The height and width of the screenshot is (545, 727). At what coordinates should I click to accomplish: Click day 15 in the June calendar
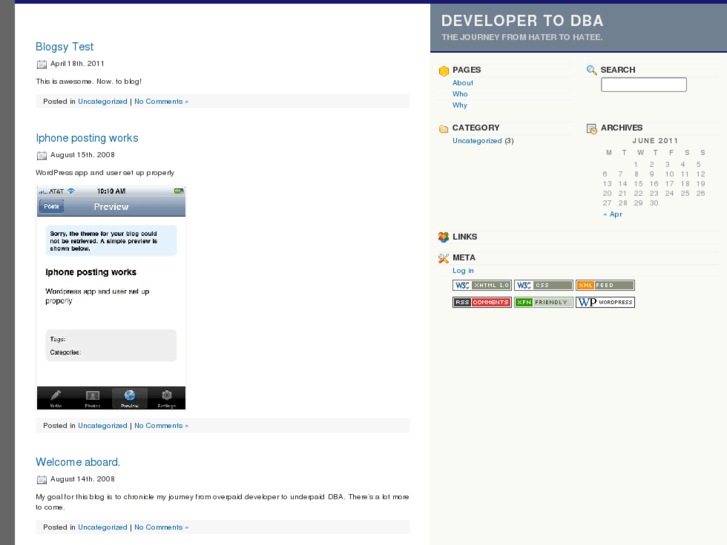[638, 184]
